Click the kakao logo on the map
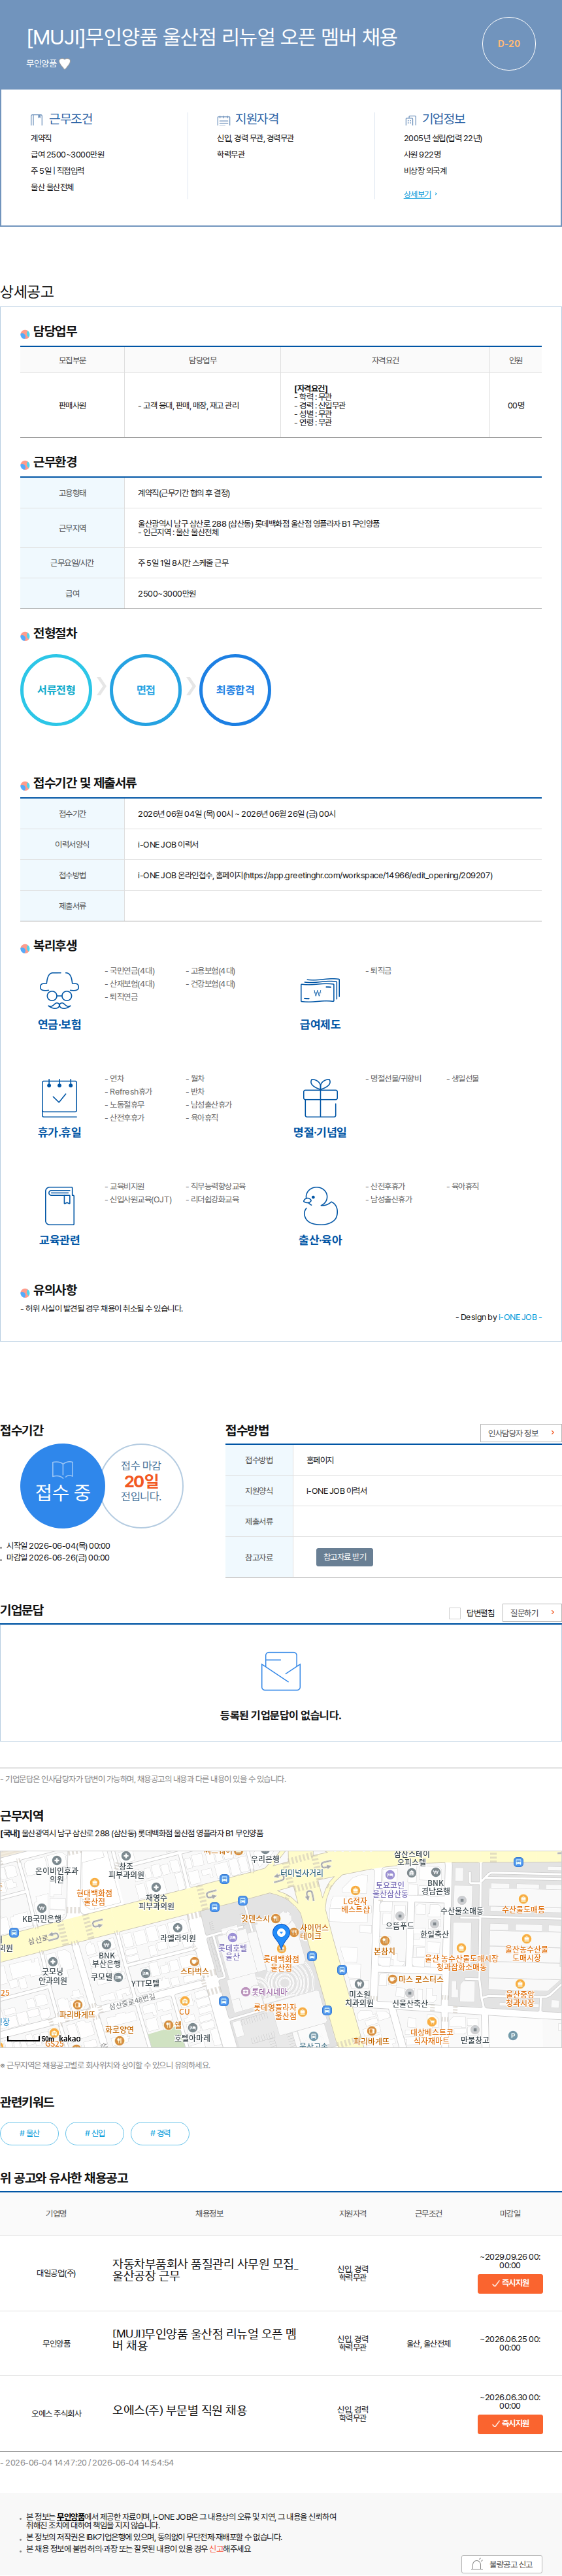This screenshot has width=562, height=2576. 69,2038
